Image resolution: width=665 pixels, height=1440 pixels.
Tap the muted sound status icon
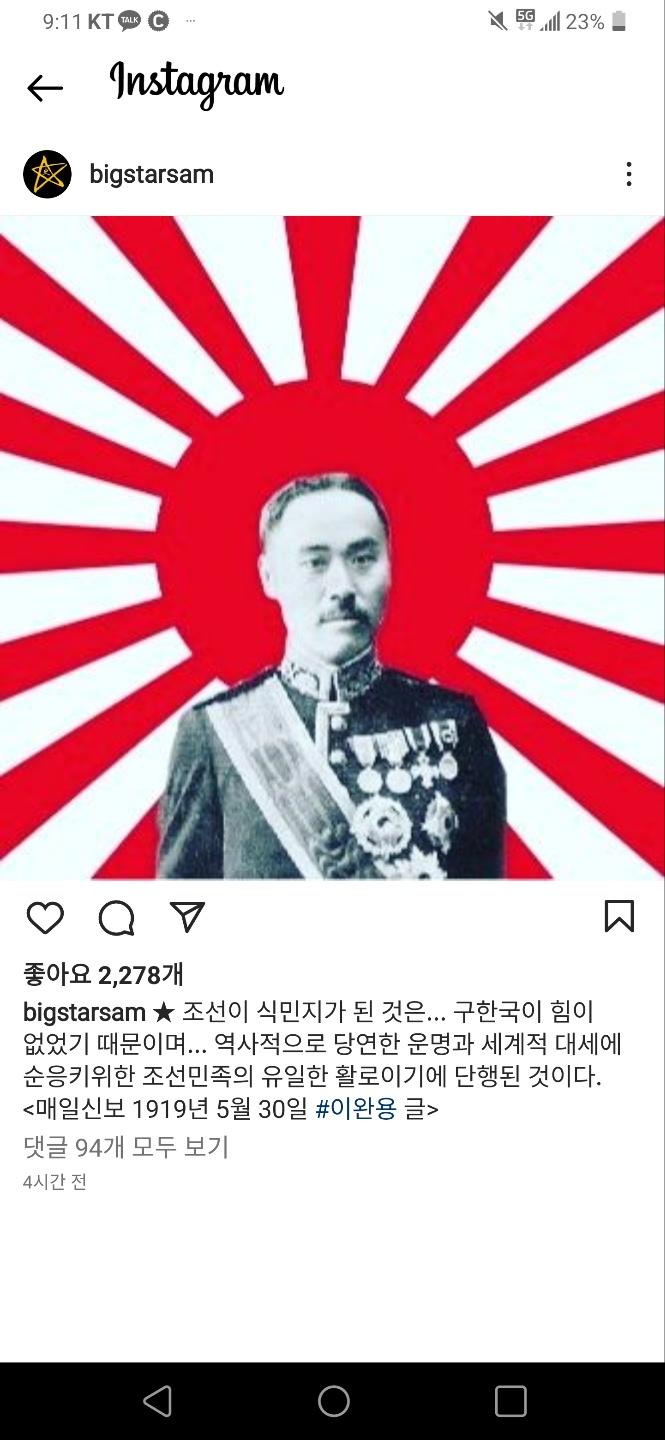[498, 21]
